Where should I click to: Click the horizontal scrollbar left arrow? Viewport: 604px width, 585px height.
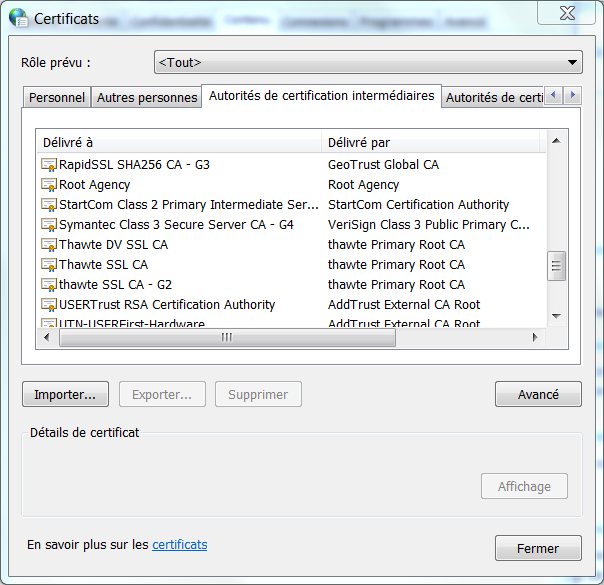(x=47, y=338)
